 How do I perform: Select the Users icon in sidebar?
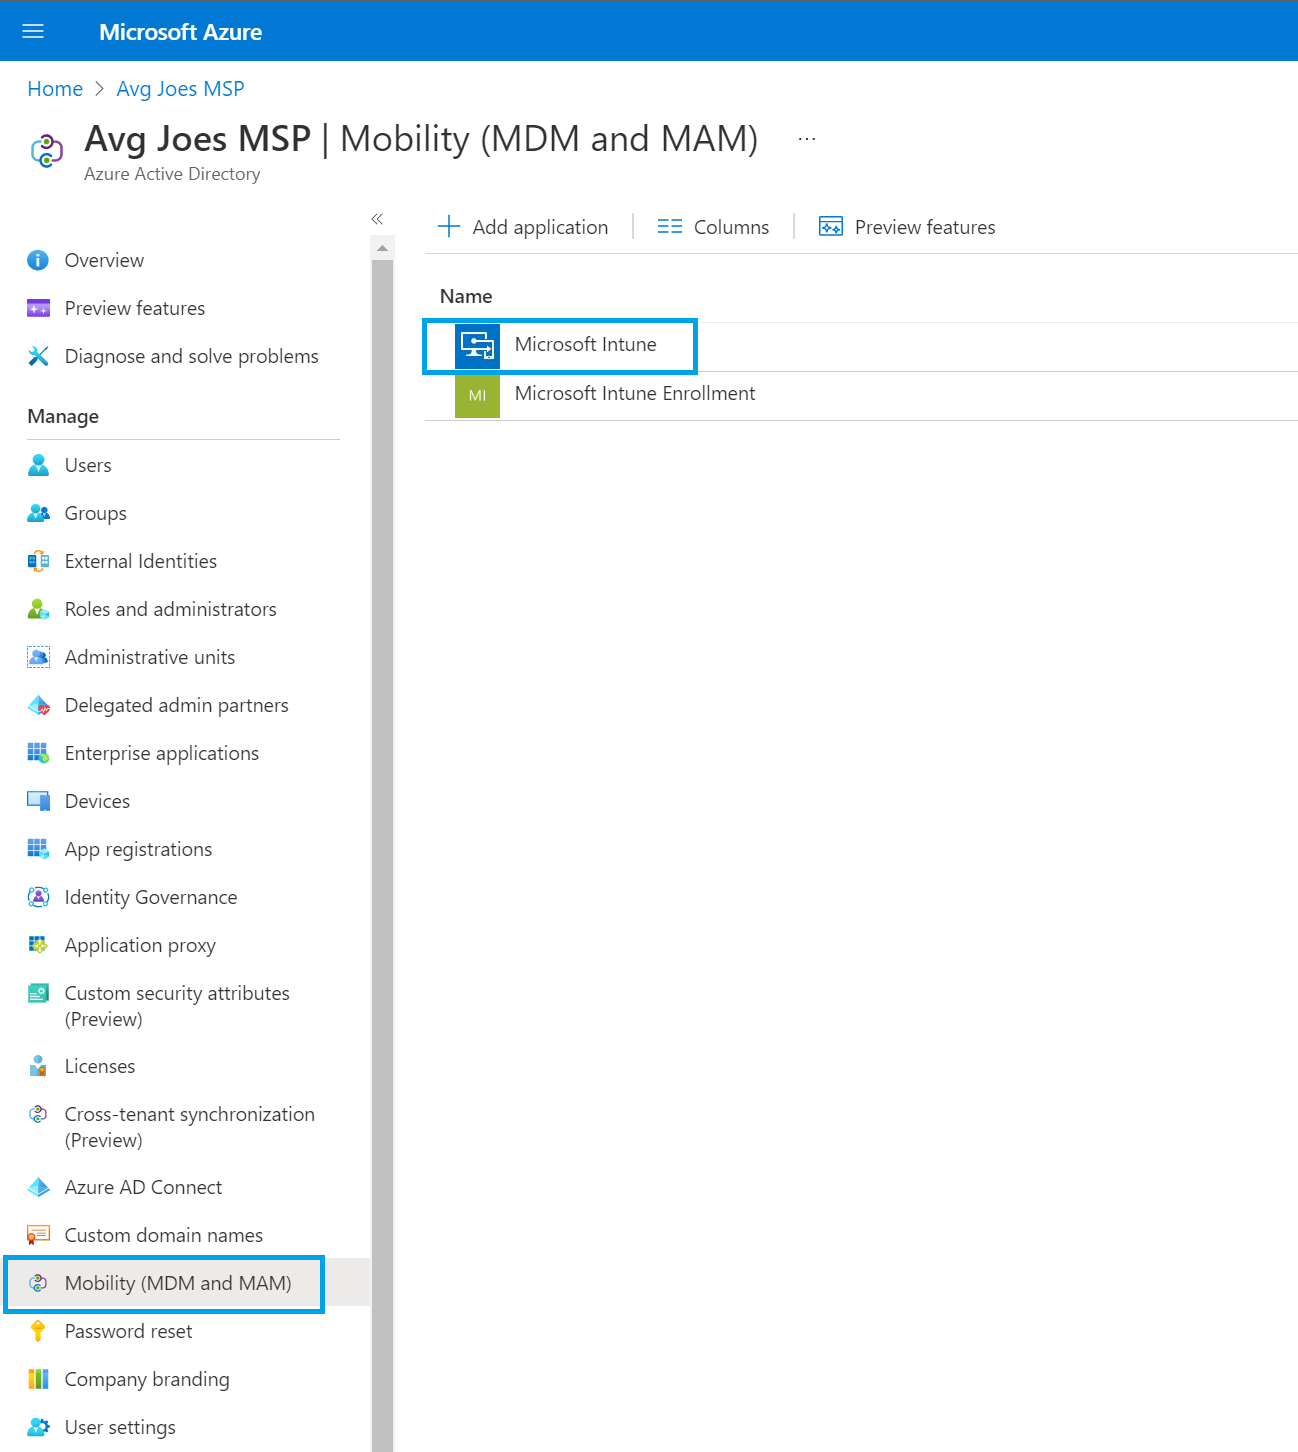click(38, 464)
